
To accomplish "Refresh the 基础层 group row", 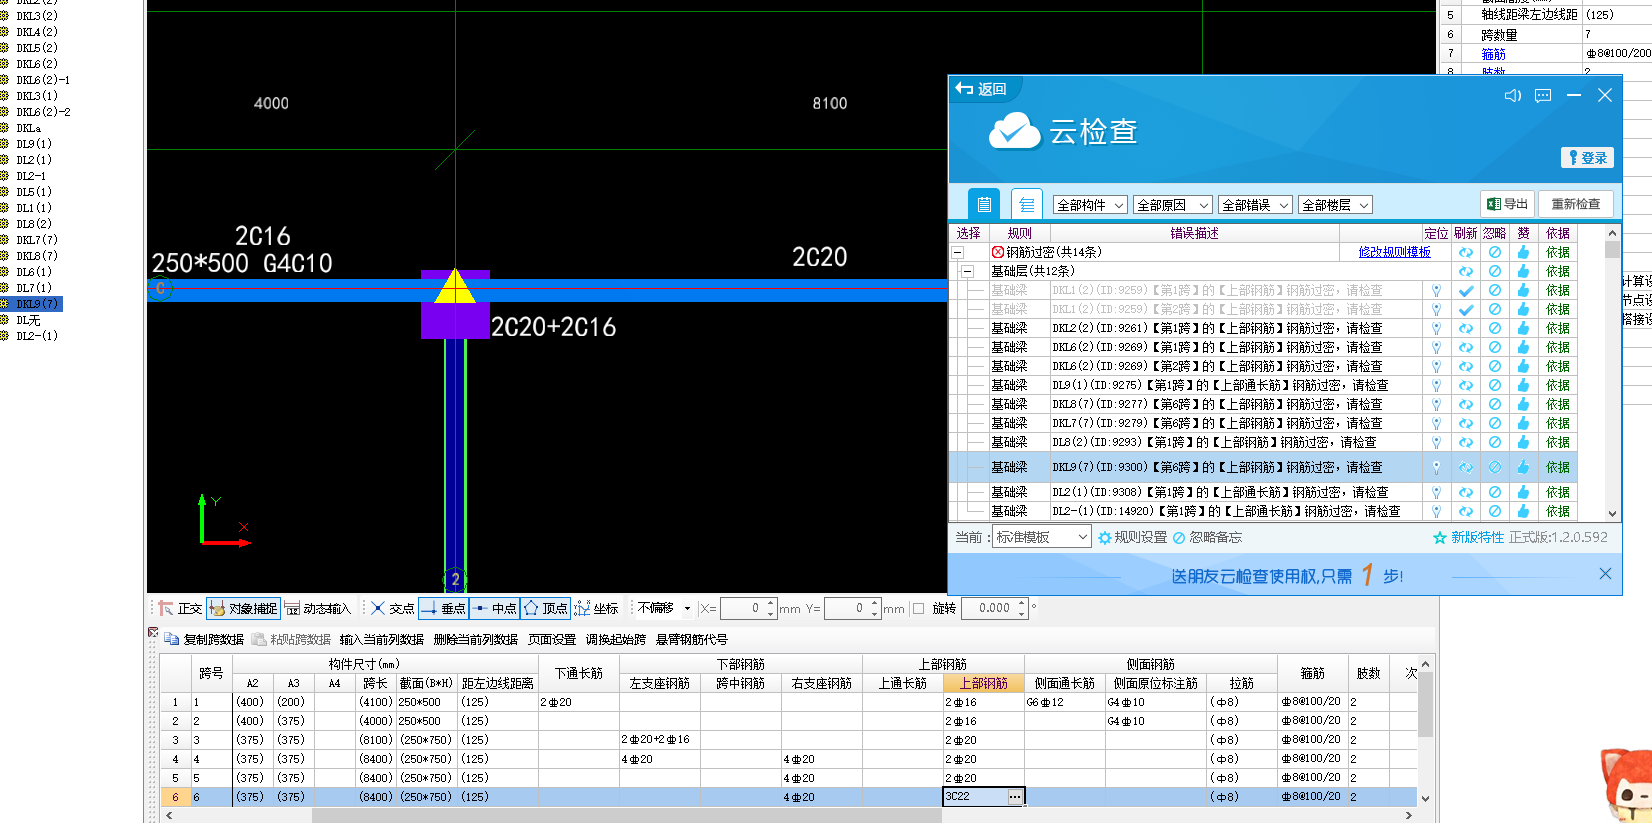I will click(x=1465, y=271).
